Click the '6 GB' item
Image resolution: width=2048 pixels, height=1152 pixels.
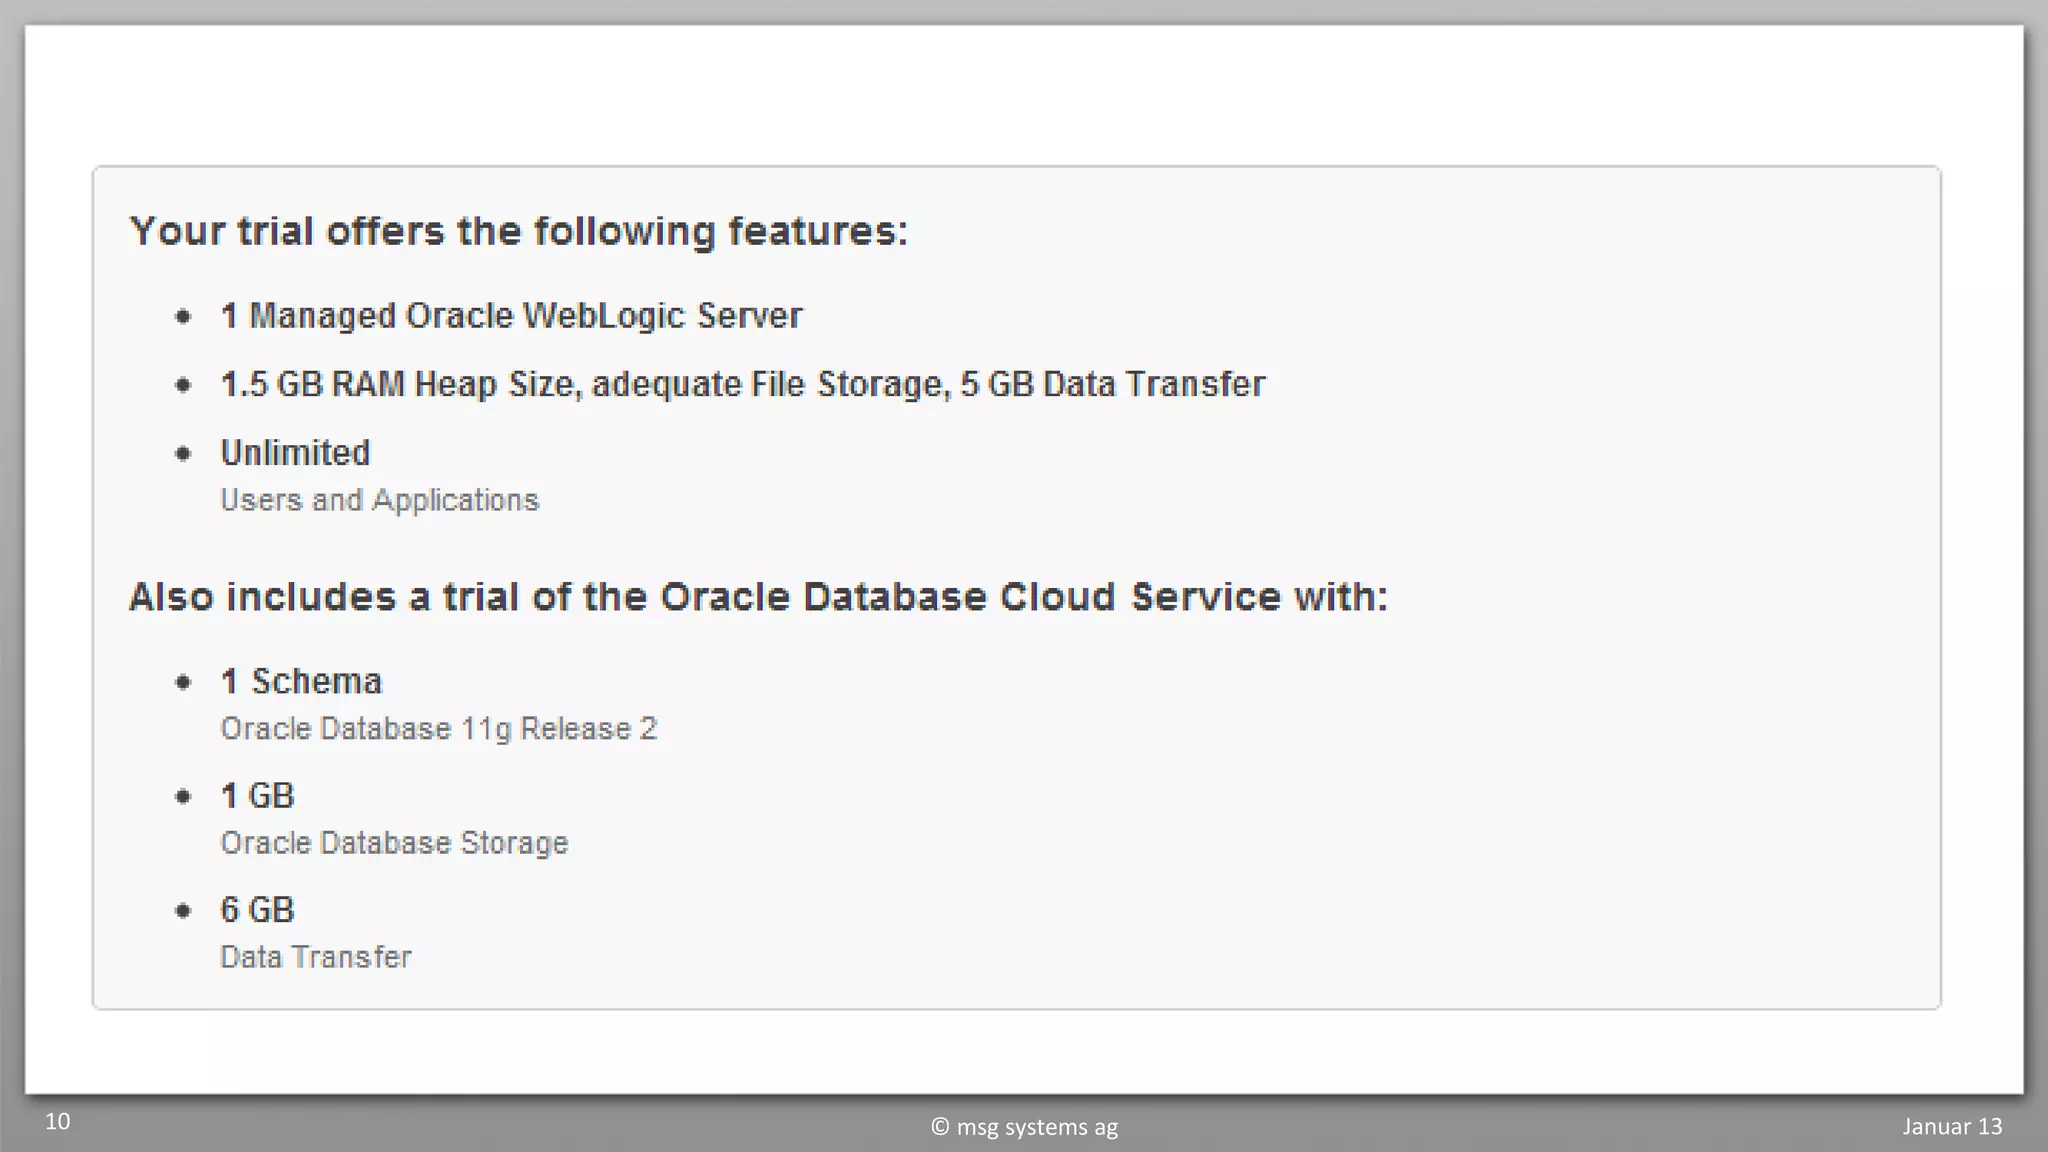tap(257, 910)
